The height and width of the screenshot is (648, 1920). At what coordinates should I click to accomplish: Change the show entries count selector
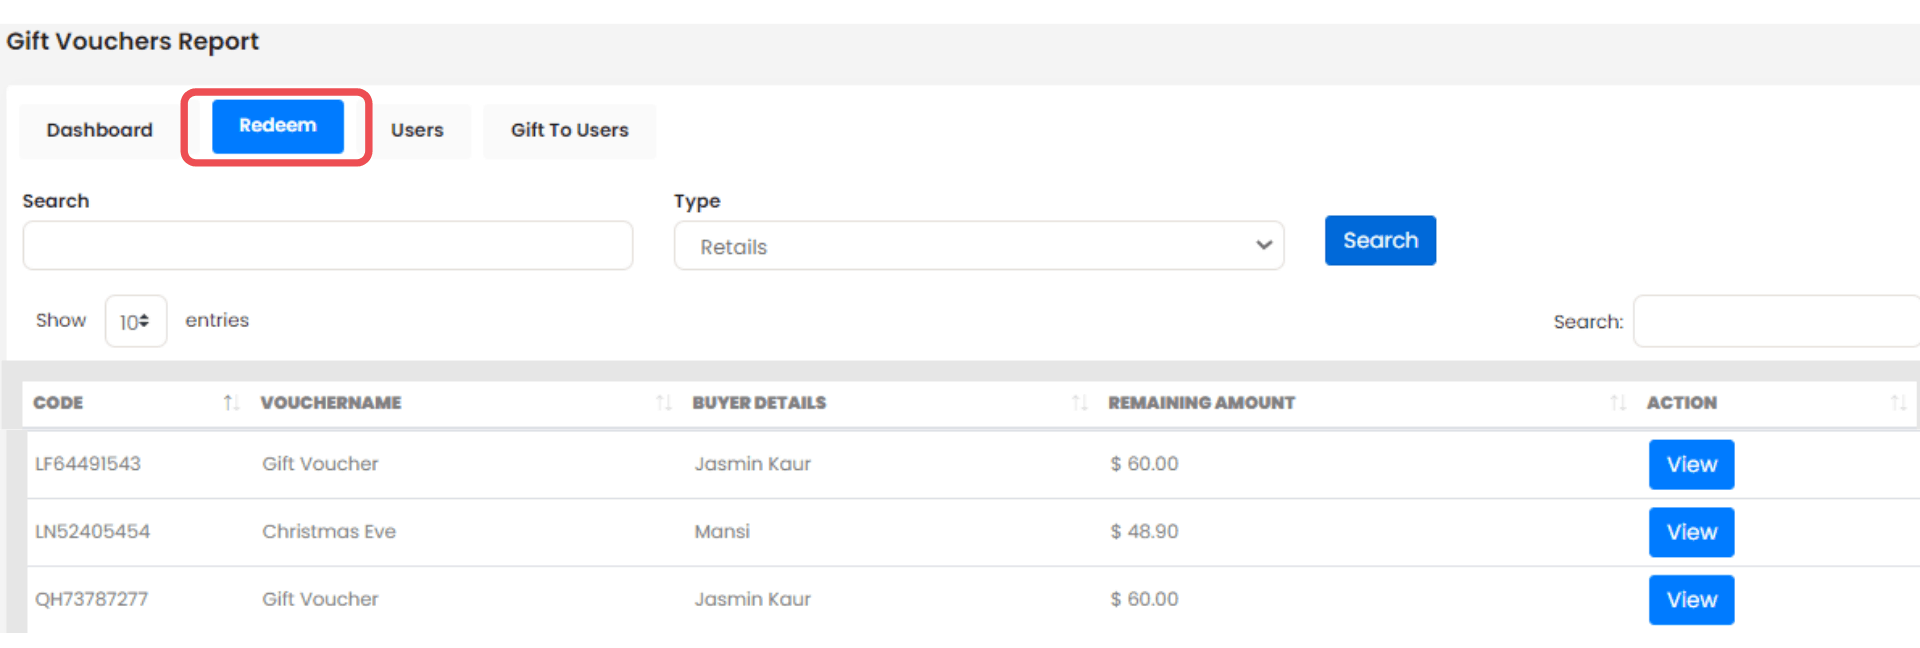[135, 322]
